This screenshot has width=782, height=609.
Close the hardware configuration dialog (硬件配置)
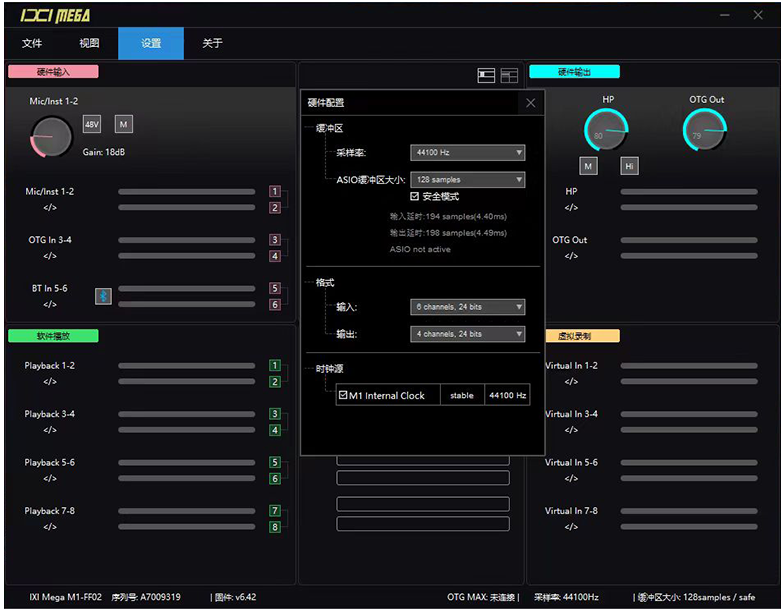pyautogui.click(x=531, y=103)
